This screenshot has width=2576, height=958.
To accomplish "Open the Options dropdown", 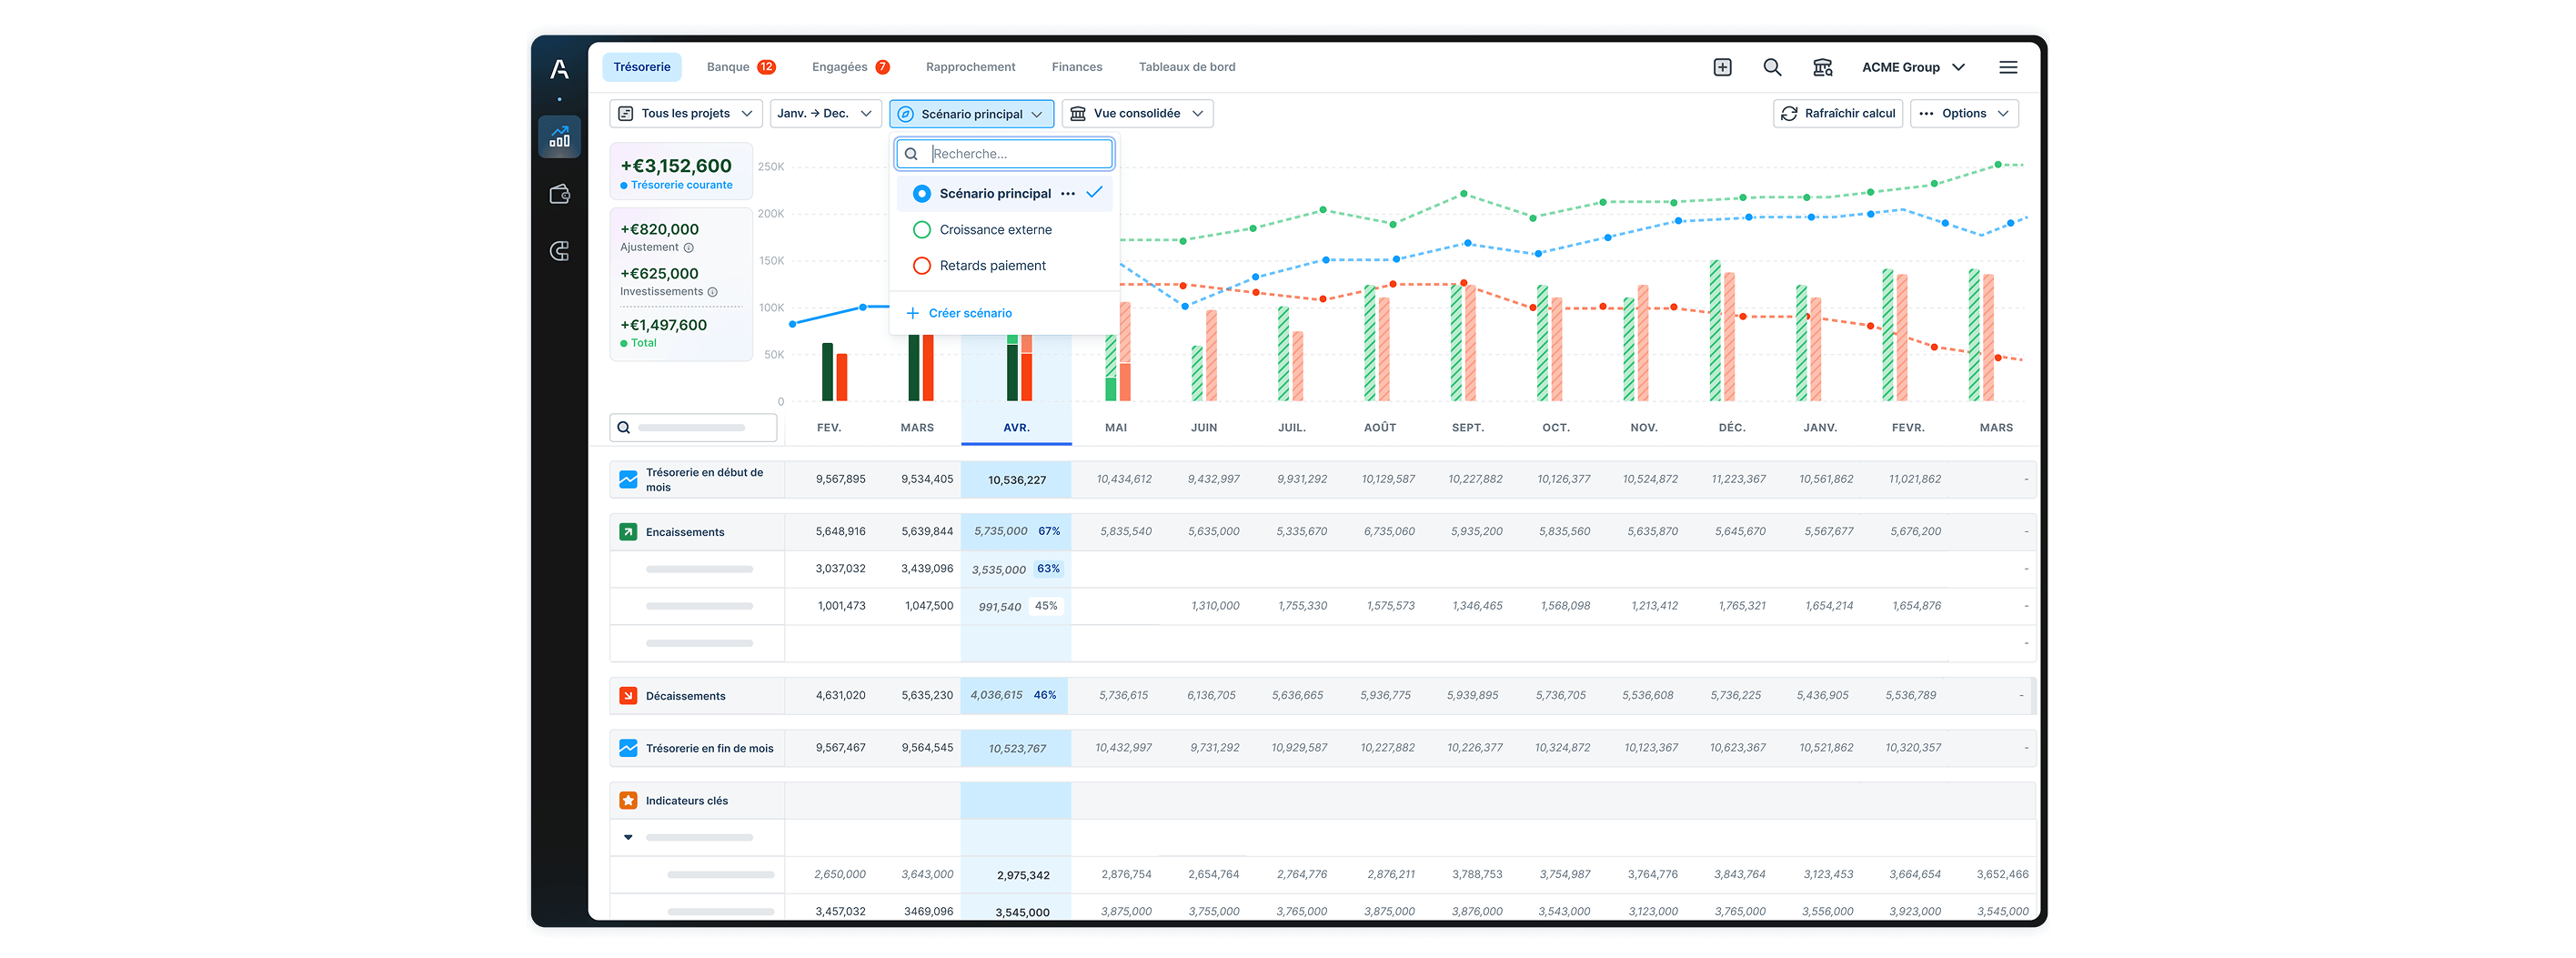I will tap(1964, 114).
